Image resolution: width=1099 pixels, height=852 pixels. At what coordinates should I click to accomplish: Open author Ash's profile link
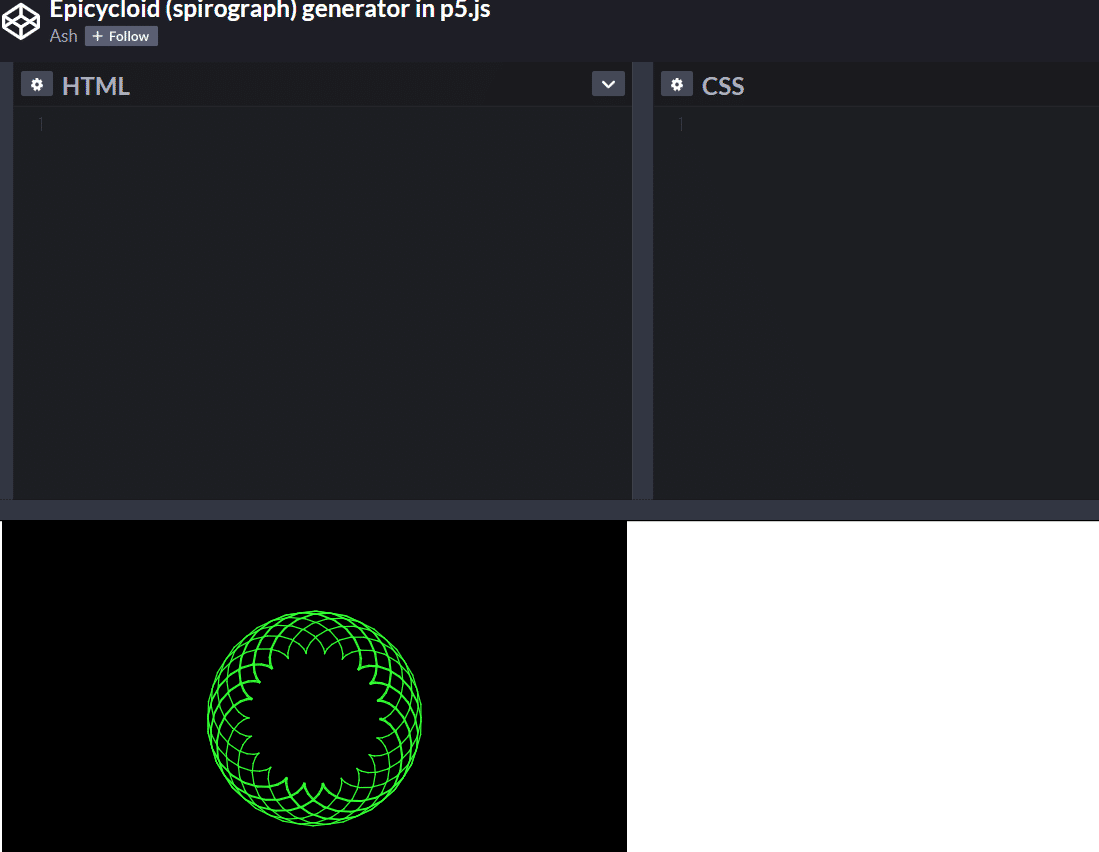(x=63, y=36)
